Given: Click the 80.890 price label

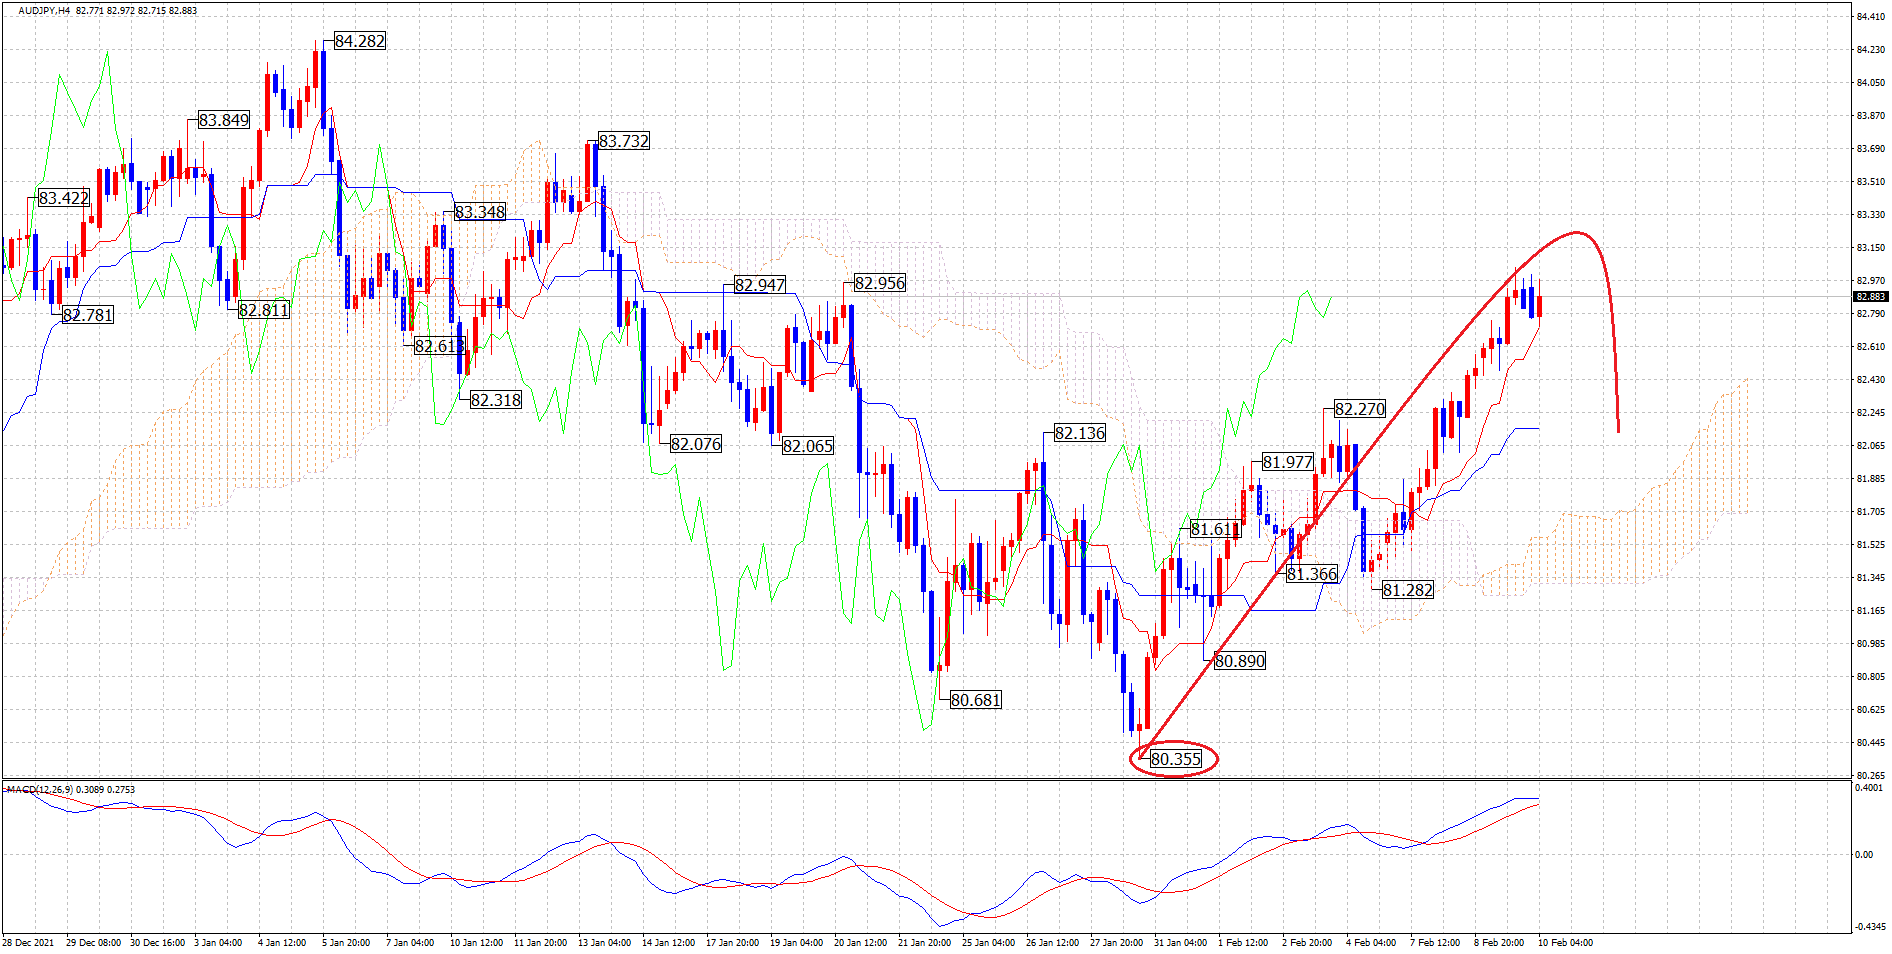Looking at the screenshot, I should (1239, 661).
